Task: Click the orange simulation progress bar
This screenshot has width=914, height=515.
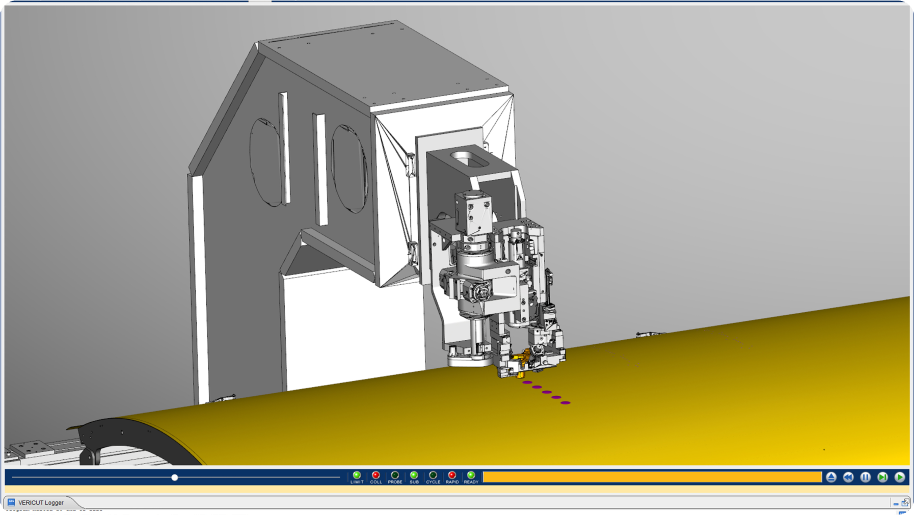Action: 652,478
